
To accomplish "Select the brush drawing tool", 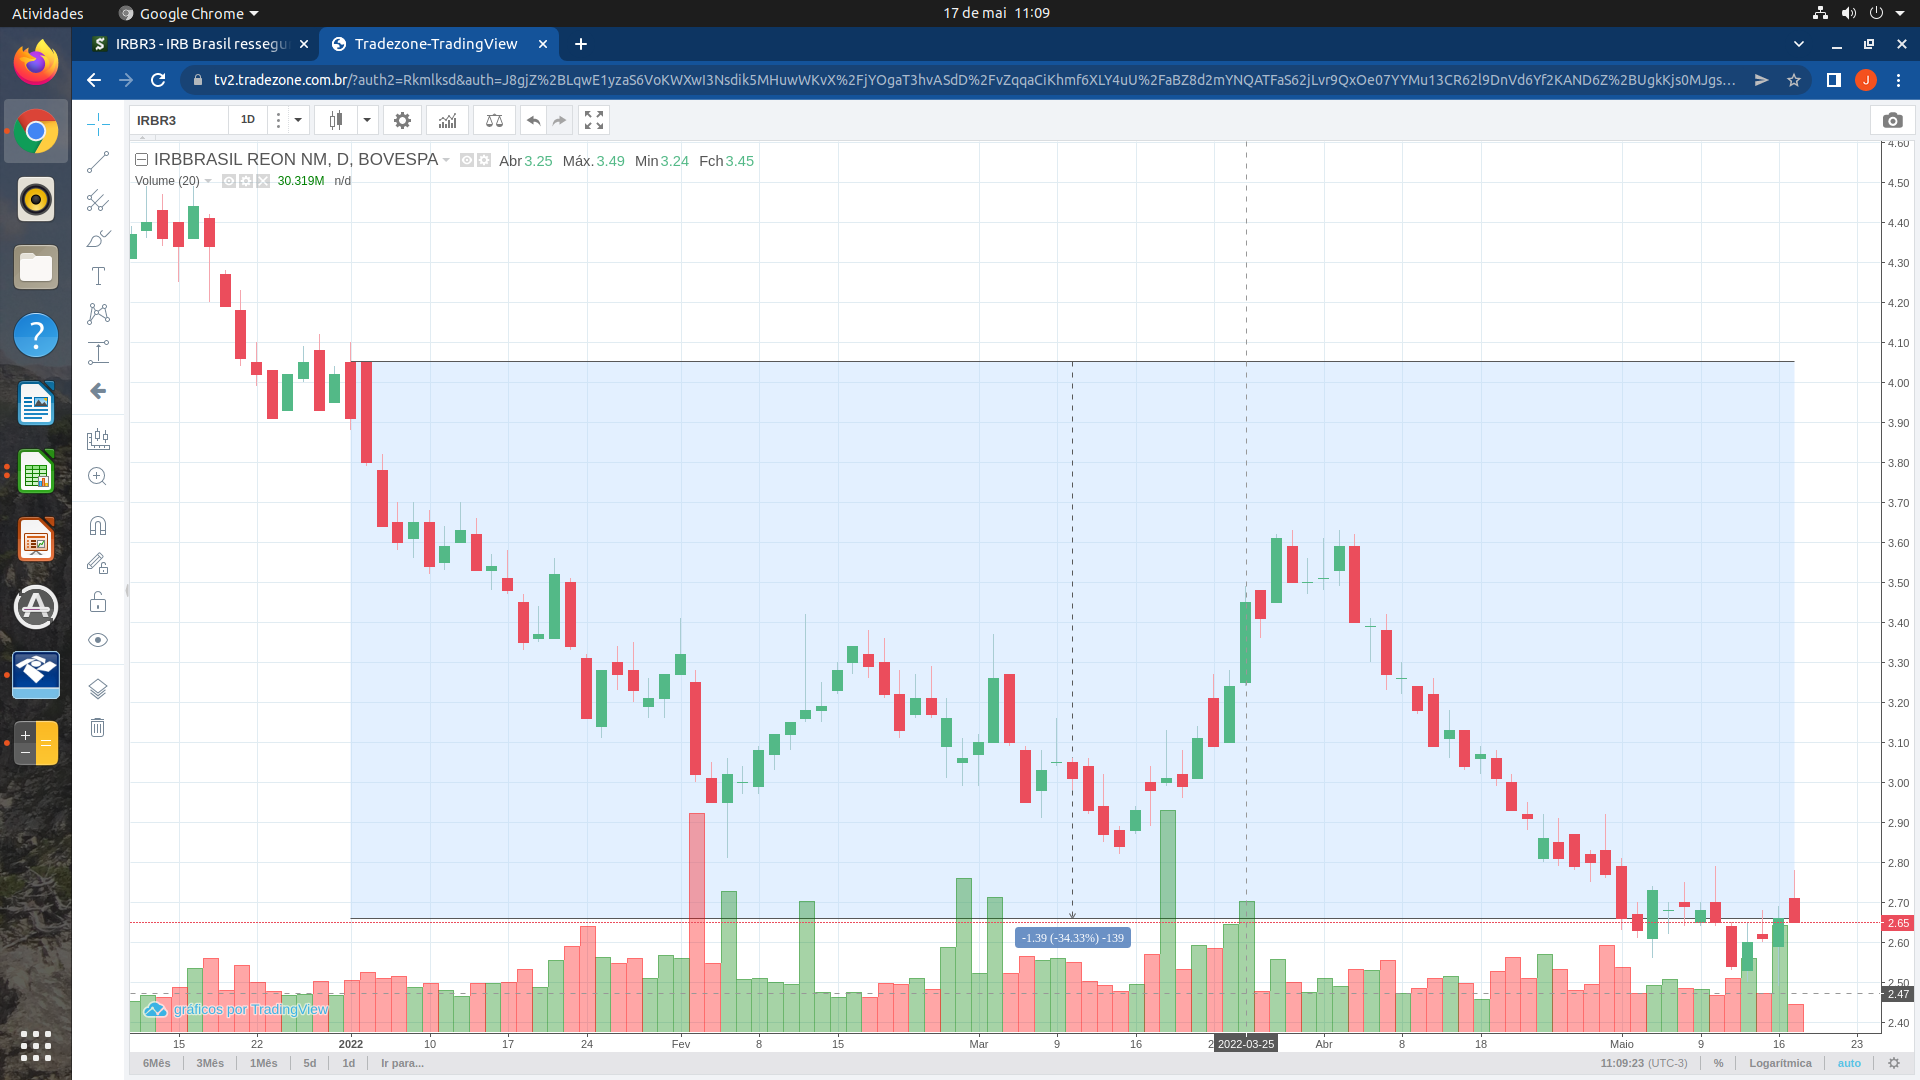I will coord(98,238).
